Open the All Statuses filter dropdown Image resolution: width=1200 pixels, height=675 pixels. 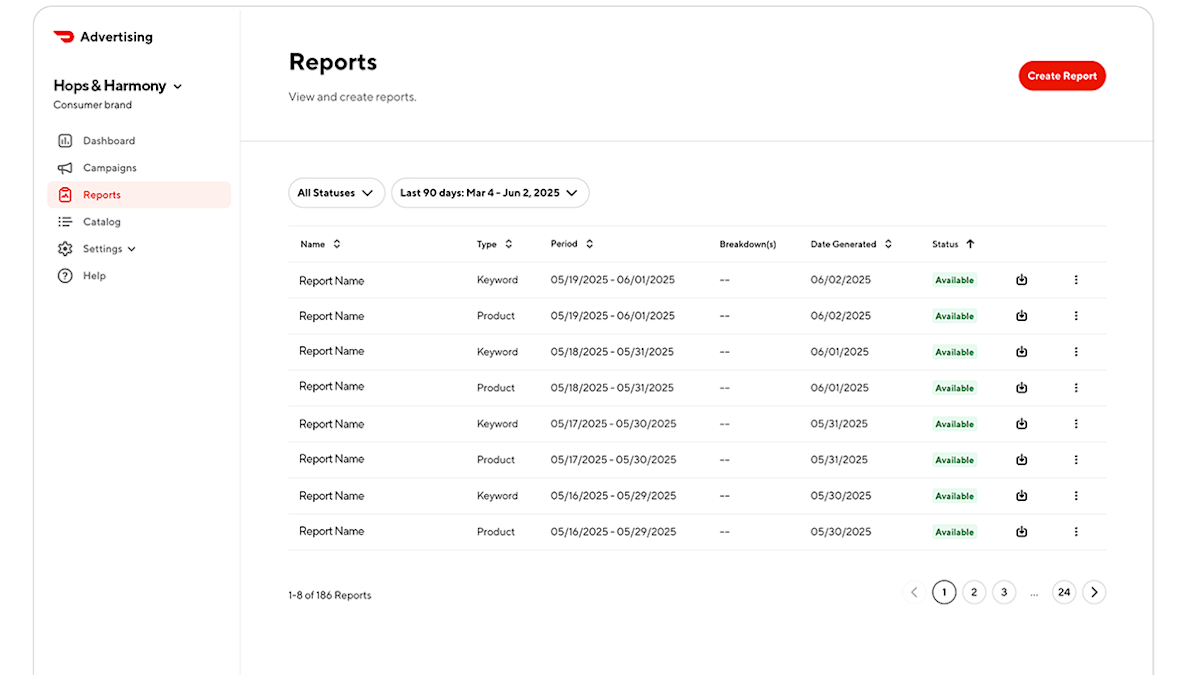point(336,192)
